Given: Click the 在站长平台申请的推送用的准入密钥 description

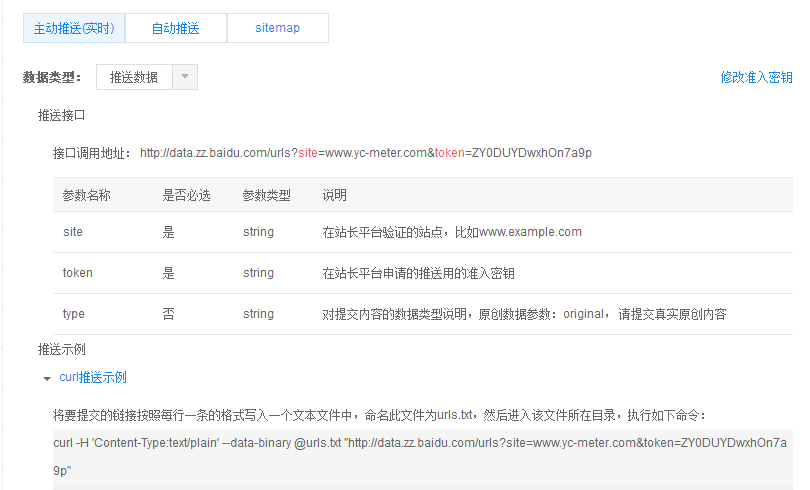Looking at the screenshot, I should click(x=418, y=273).
